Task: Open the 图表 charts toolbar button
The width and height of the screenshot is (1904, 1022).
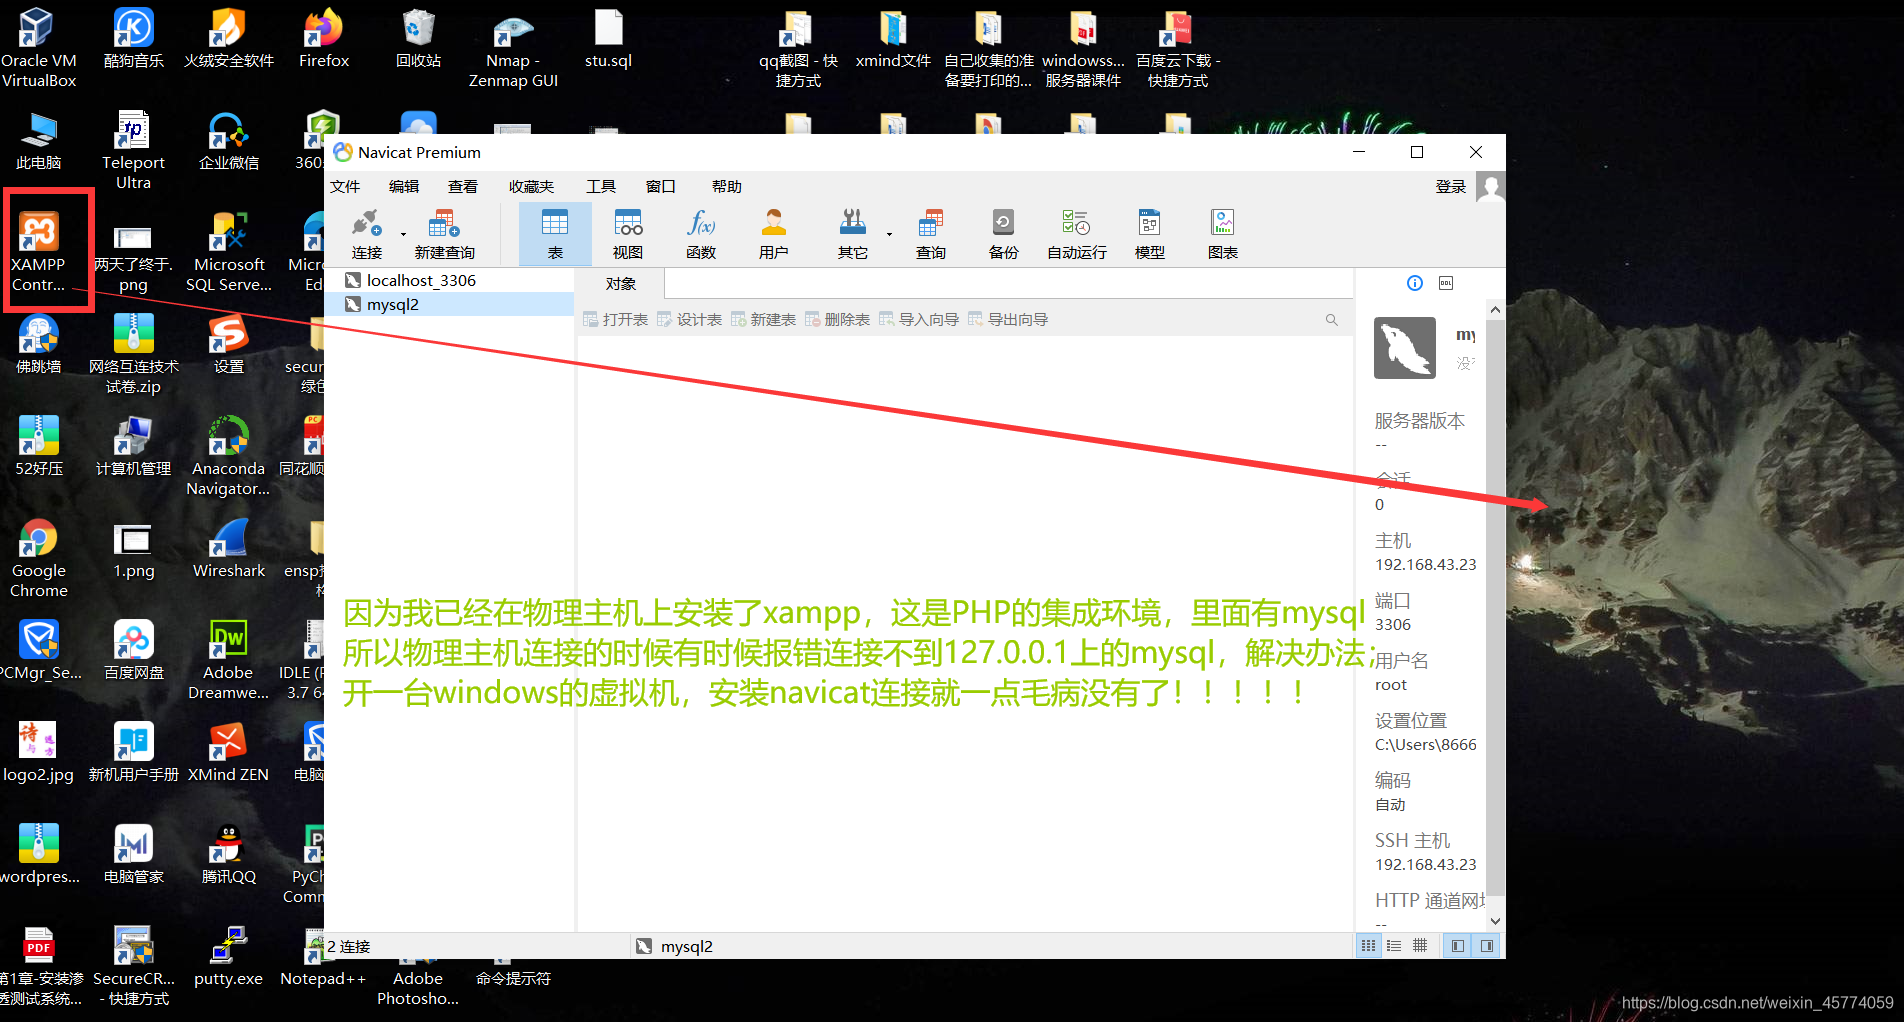Action: point(1222,234)
